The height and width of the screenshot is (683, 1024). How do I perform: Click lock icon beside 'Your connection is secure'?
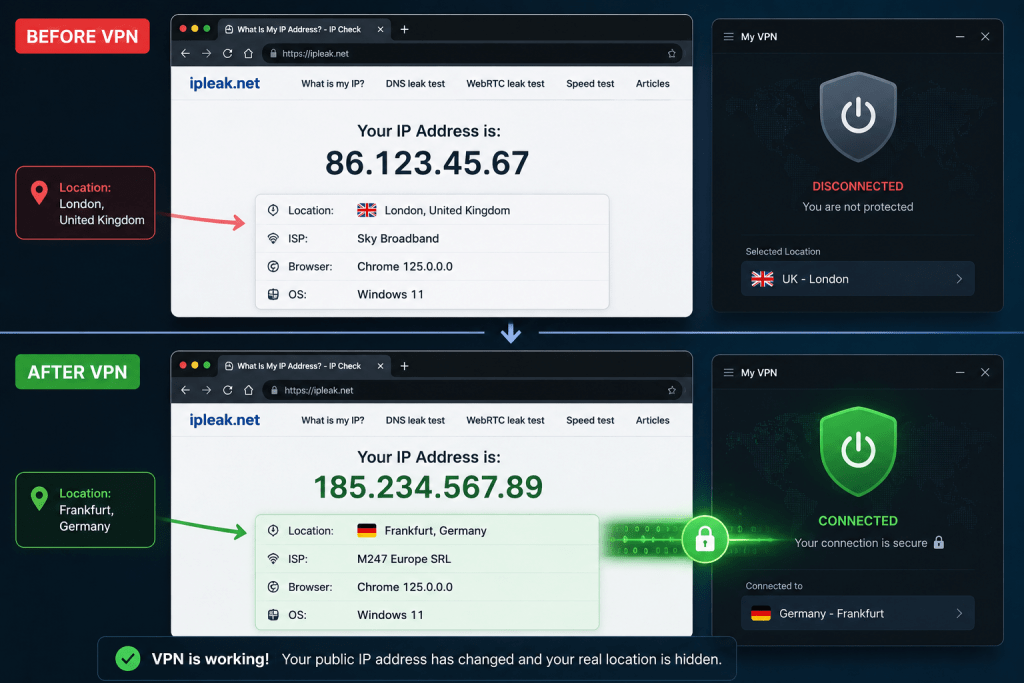(x=938, y=542)
